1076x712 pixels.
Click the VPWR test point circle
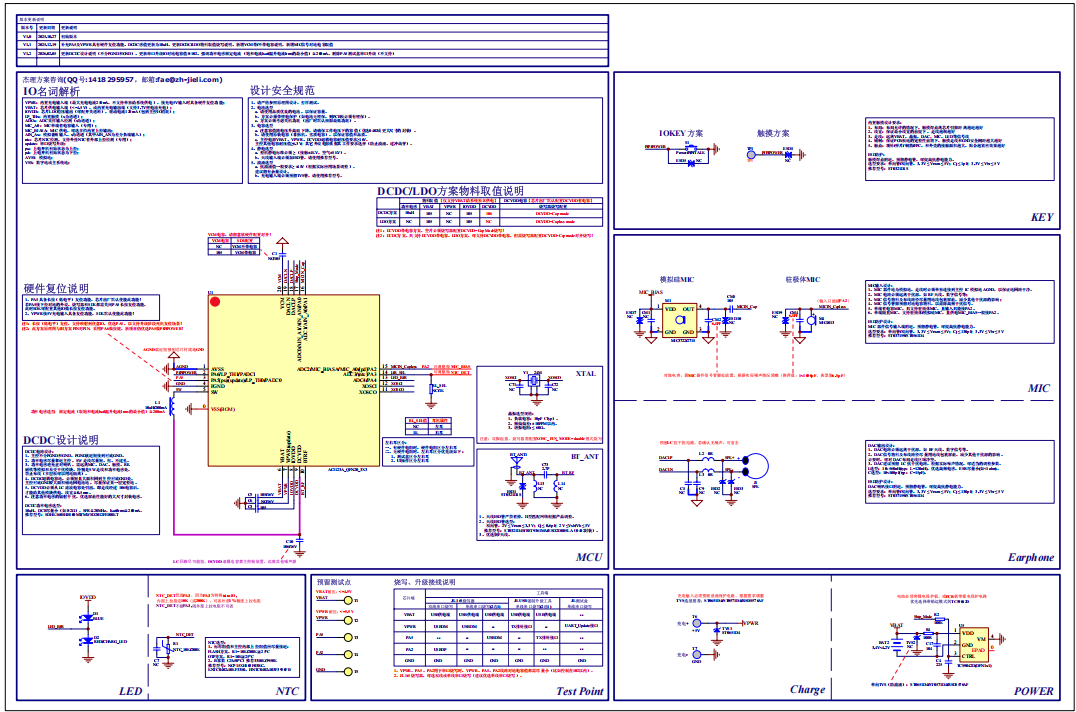[x=348, y=620]
